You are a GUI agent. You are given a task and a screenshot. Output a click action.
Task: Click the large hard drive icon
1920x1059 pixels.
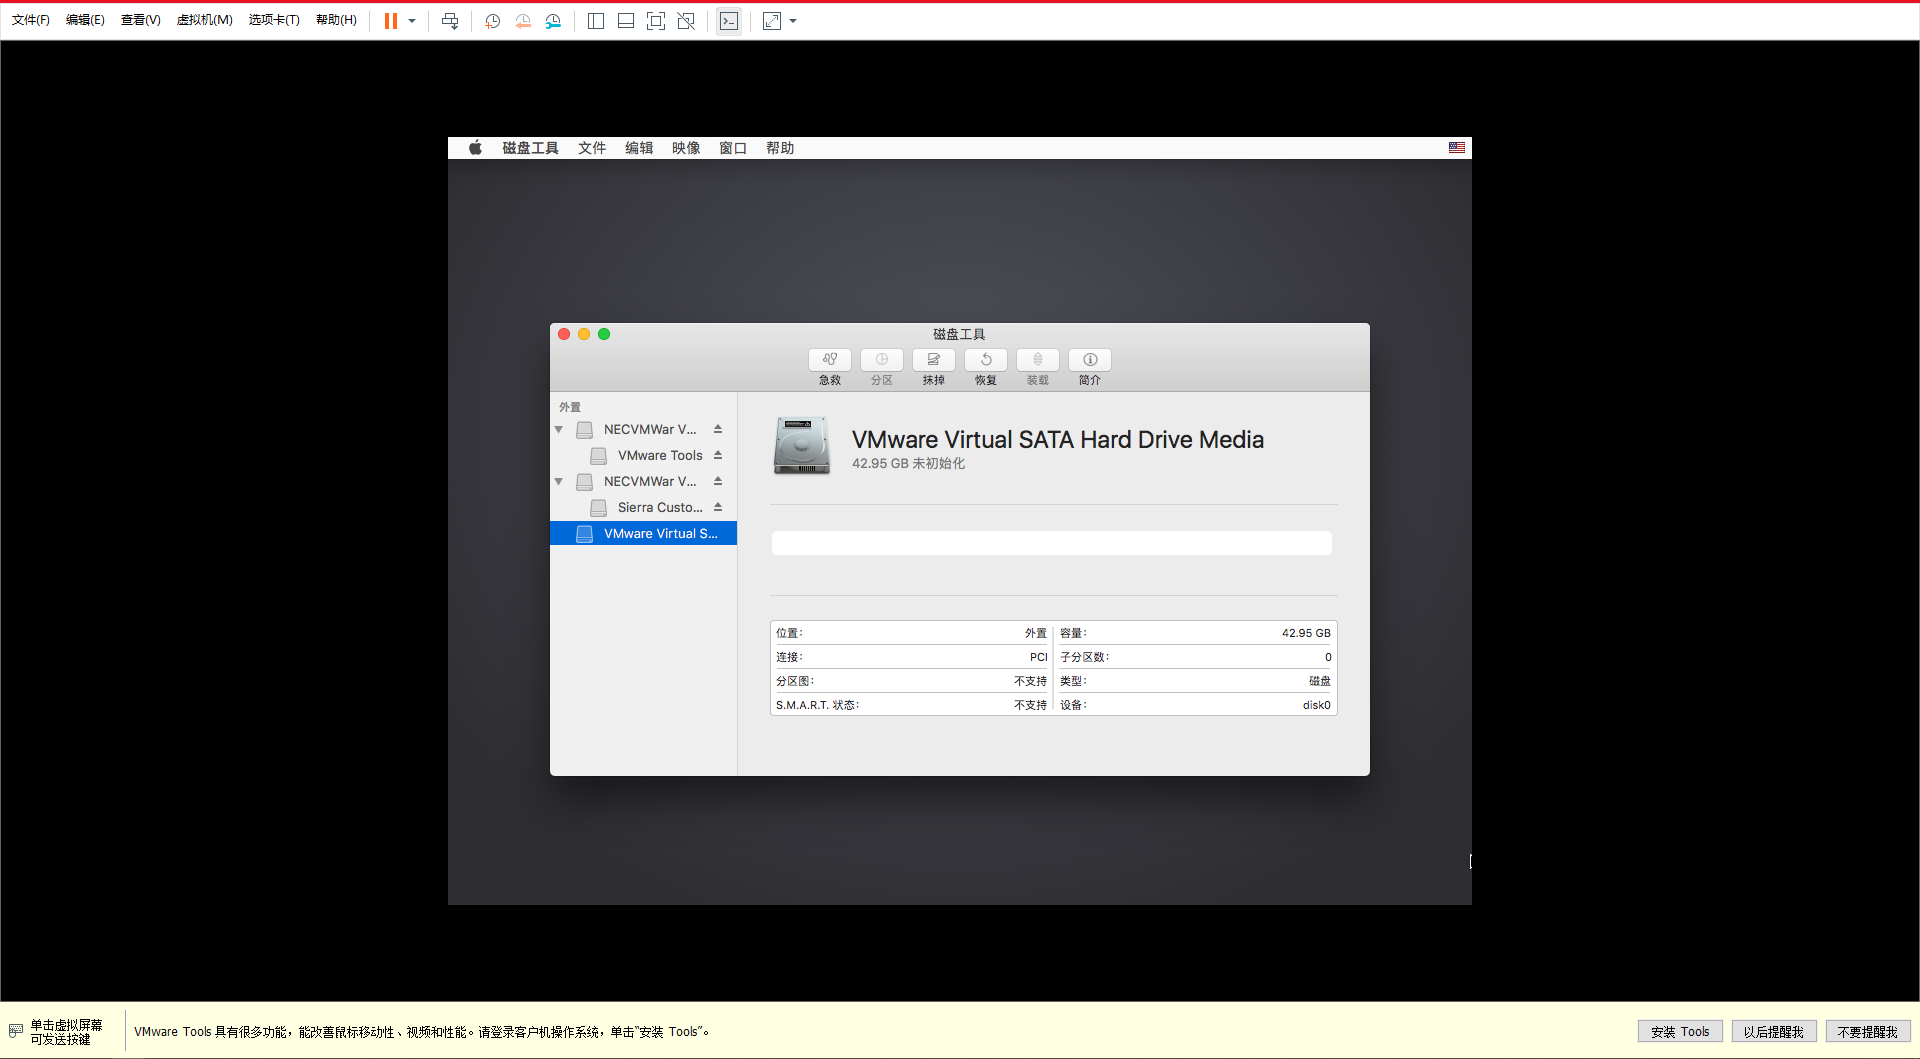(802, 446)
